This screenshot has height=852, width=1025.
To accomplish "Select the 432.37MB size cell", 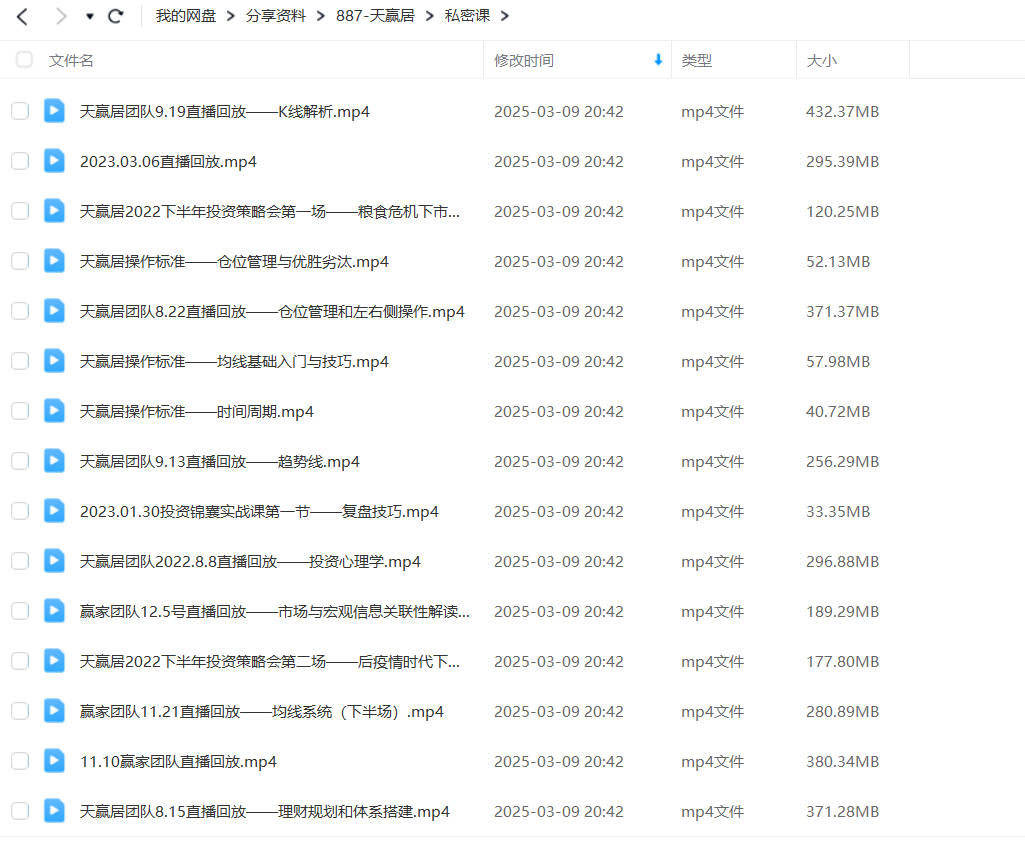I will click(842, 112).
